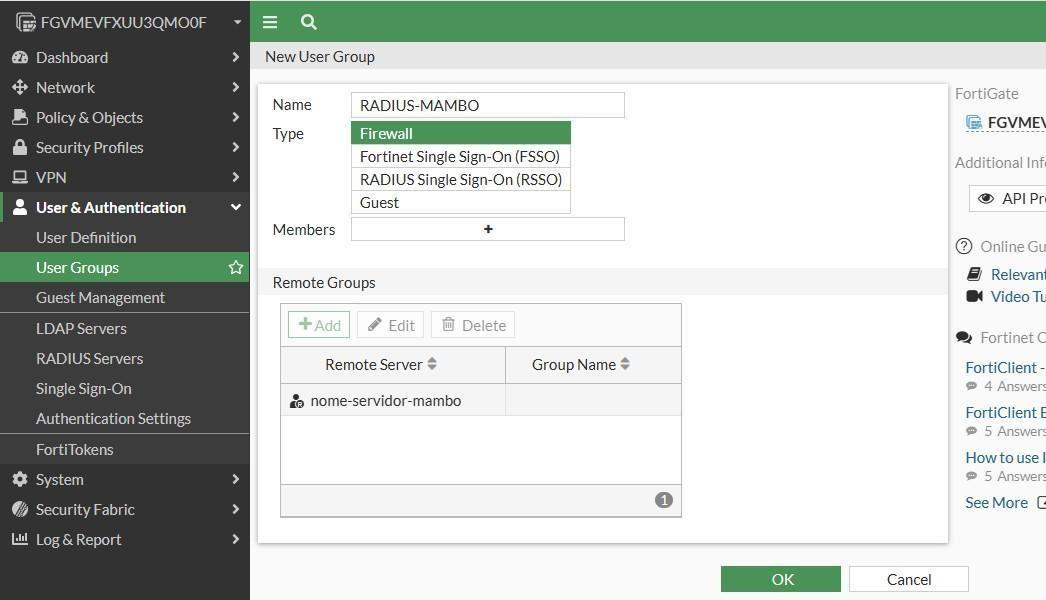
Task: Open User Groups menu item
Action: [125, 268]
